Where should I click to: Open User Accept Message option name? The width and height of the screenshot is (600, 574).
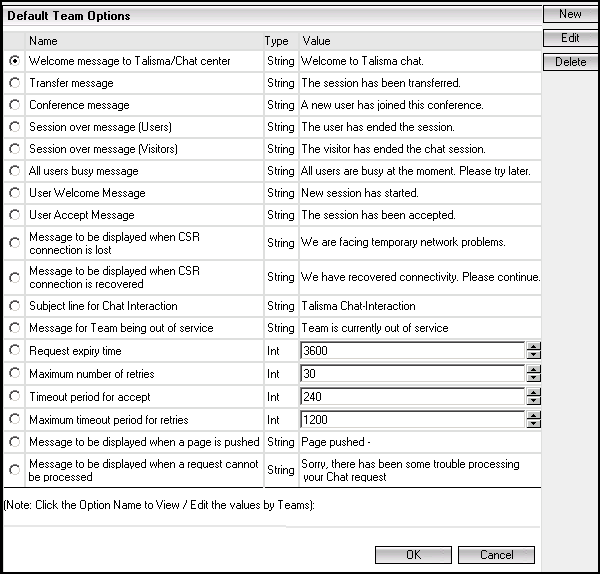pyautogui.click(x=82, y=215)
